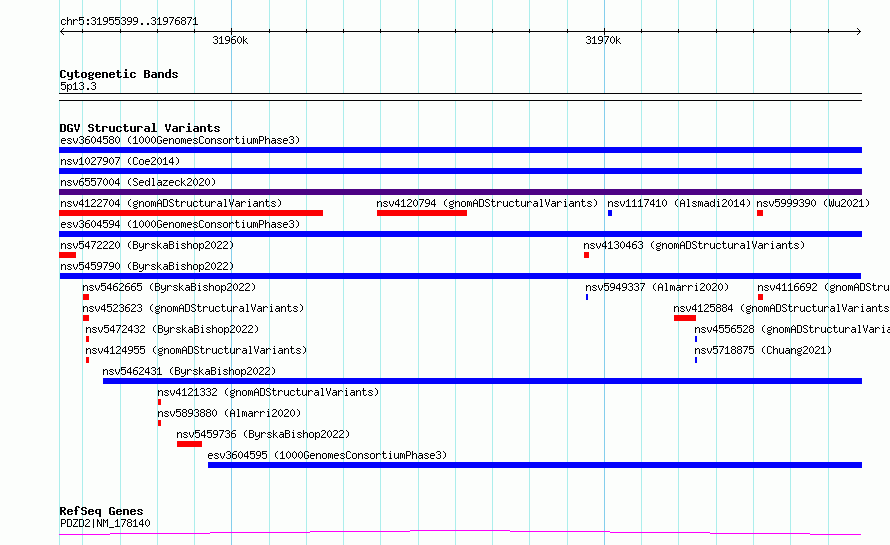Click the Cytogenetic Bands track title
This screenshot has height=545, width=890.
point(119,74)
